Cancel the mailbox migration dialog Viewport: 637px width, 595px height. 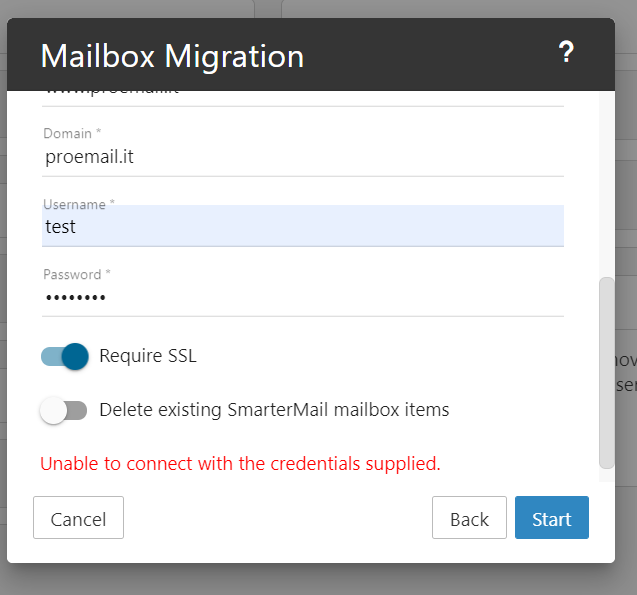[78, 519]
